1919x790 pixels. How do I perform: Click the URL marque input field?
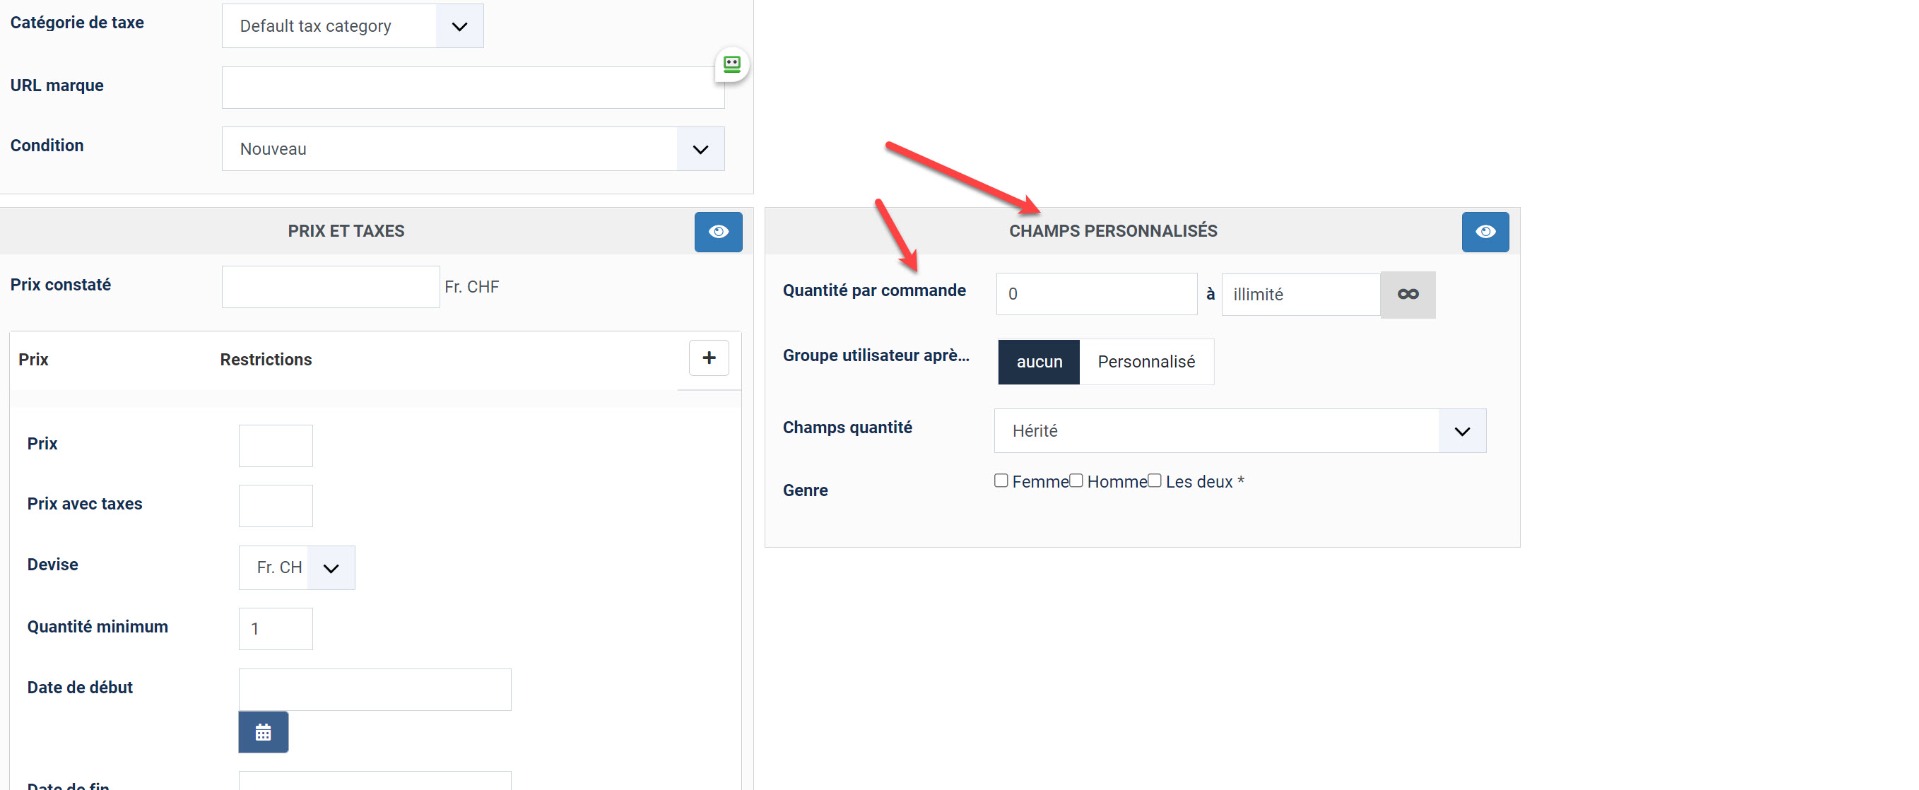[472, 88]
